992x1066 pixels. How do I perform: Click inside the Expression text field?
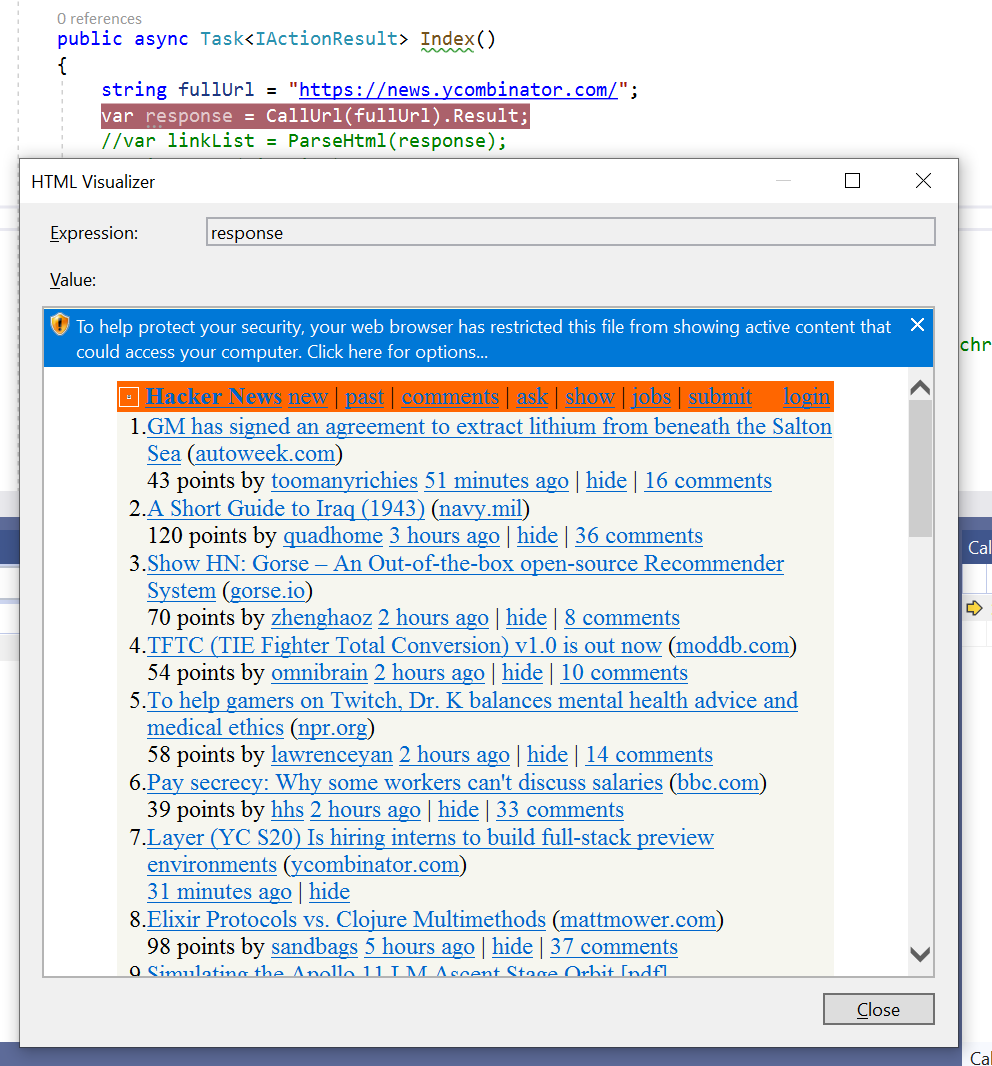point(570,232)
